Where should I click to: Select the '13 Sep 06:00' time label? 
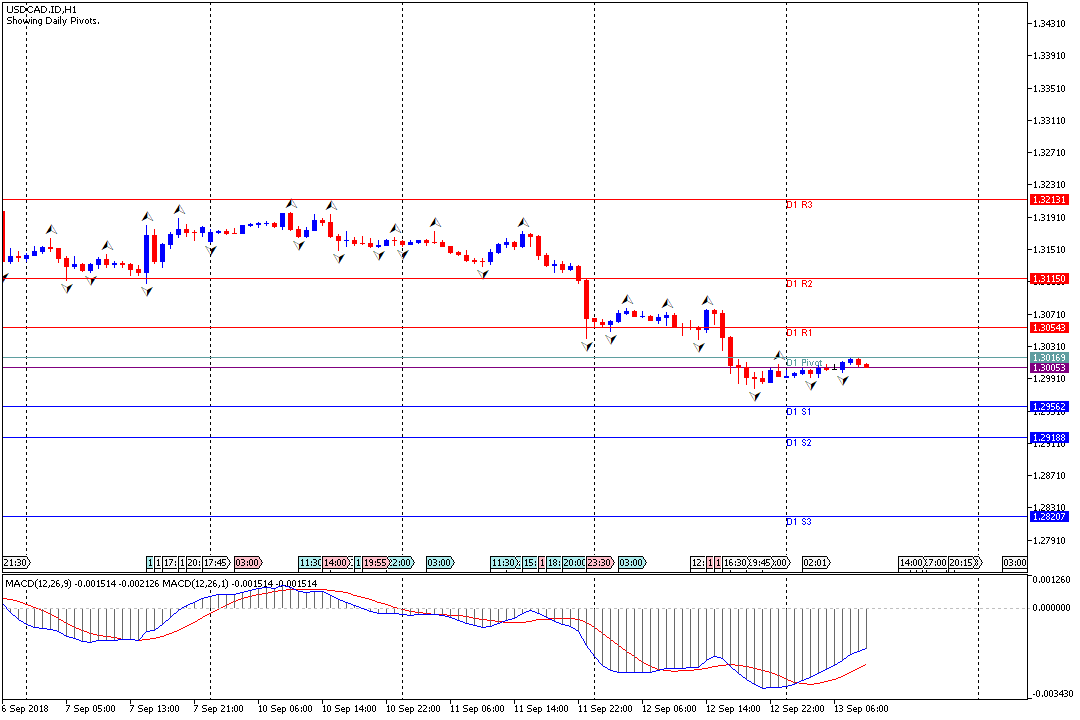861,709
